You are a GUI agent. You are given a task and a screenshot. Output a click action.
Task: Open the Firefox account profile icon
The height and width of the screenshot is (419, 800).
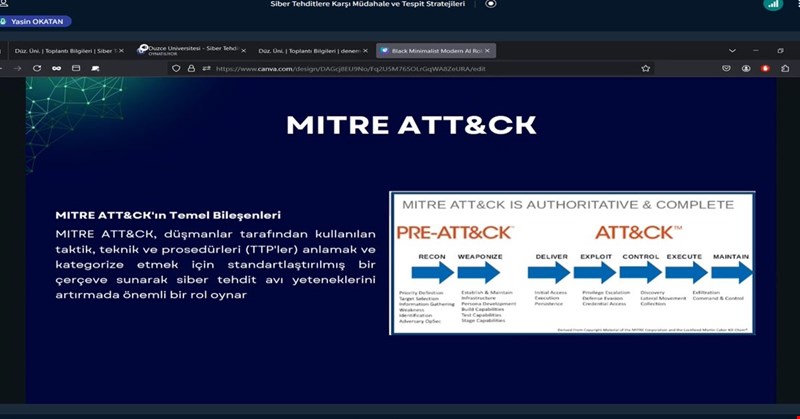pyautogui.click(x=746, y=68)
